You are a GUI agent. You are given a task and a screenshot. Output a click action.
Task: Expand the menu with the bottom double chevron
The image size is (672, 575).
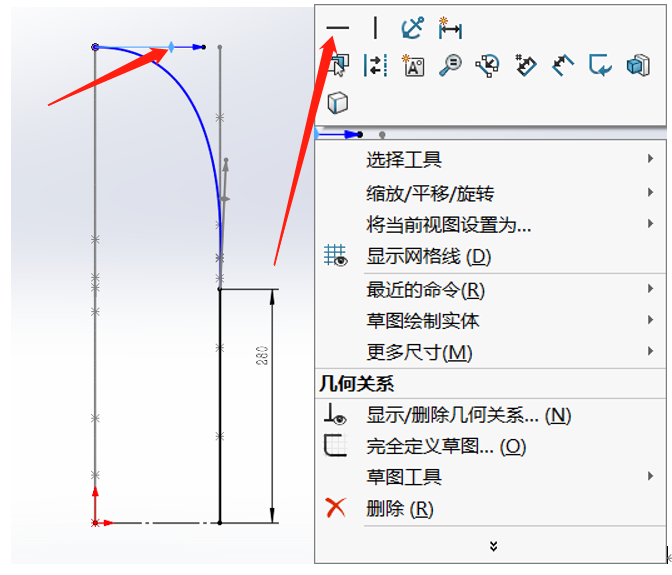point(493,546)
